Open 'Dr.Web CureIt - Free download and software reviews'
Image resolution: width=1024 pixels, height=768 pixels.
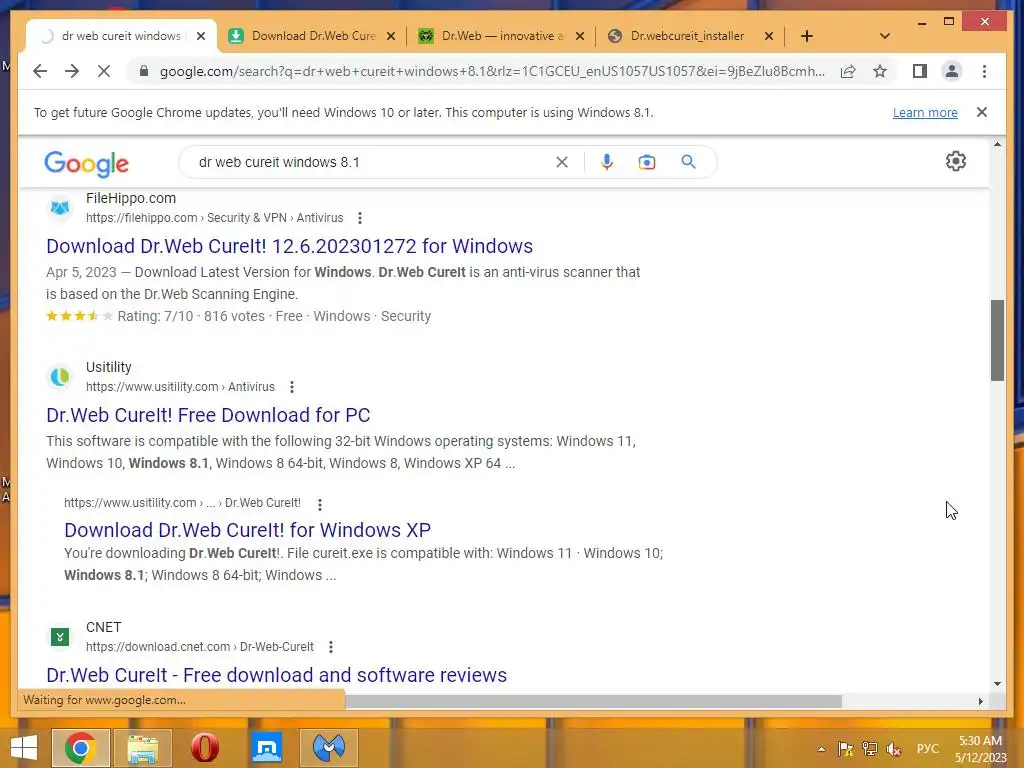coord(276,675)
